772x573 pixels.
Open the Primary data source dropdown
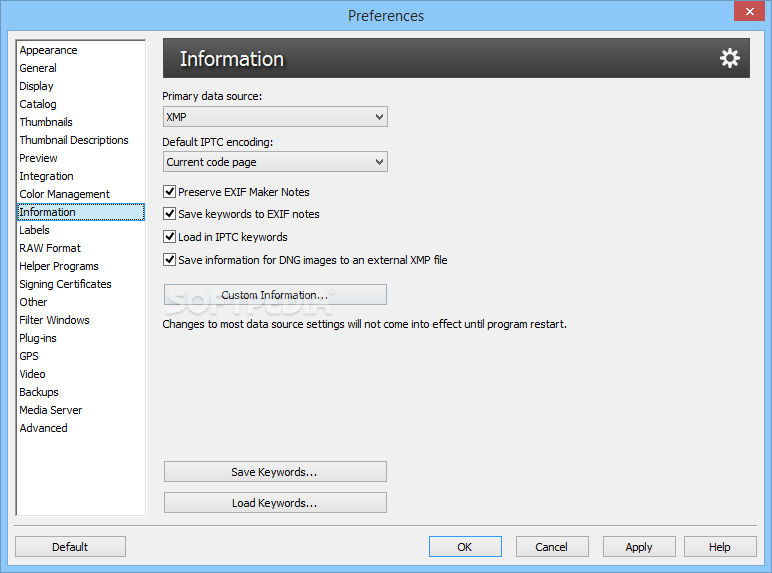[x=275, y=117]
